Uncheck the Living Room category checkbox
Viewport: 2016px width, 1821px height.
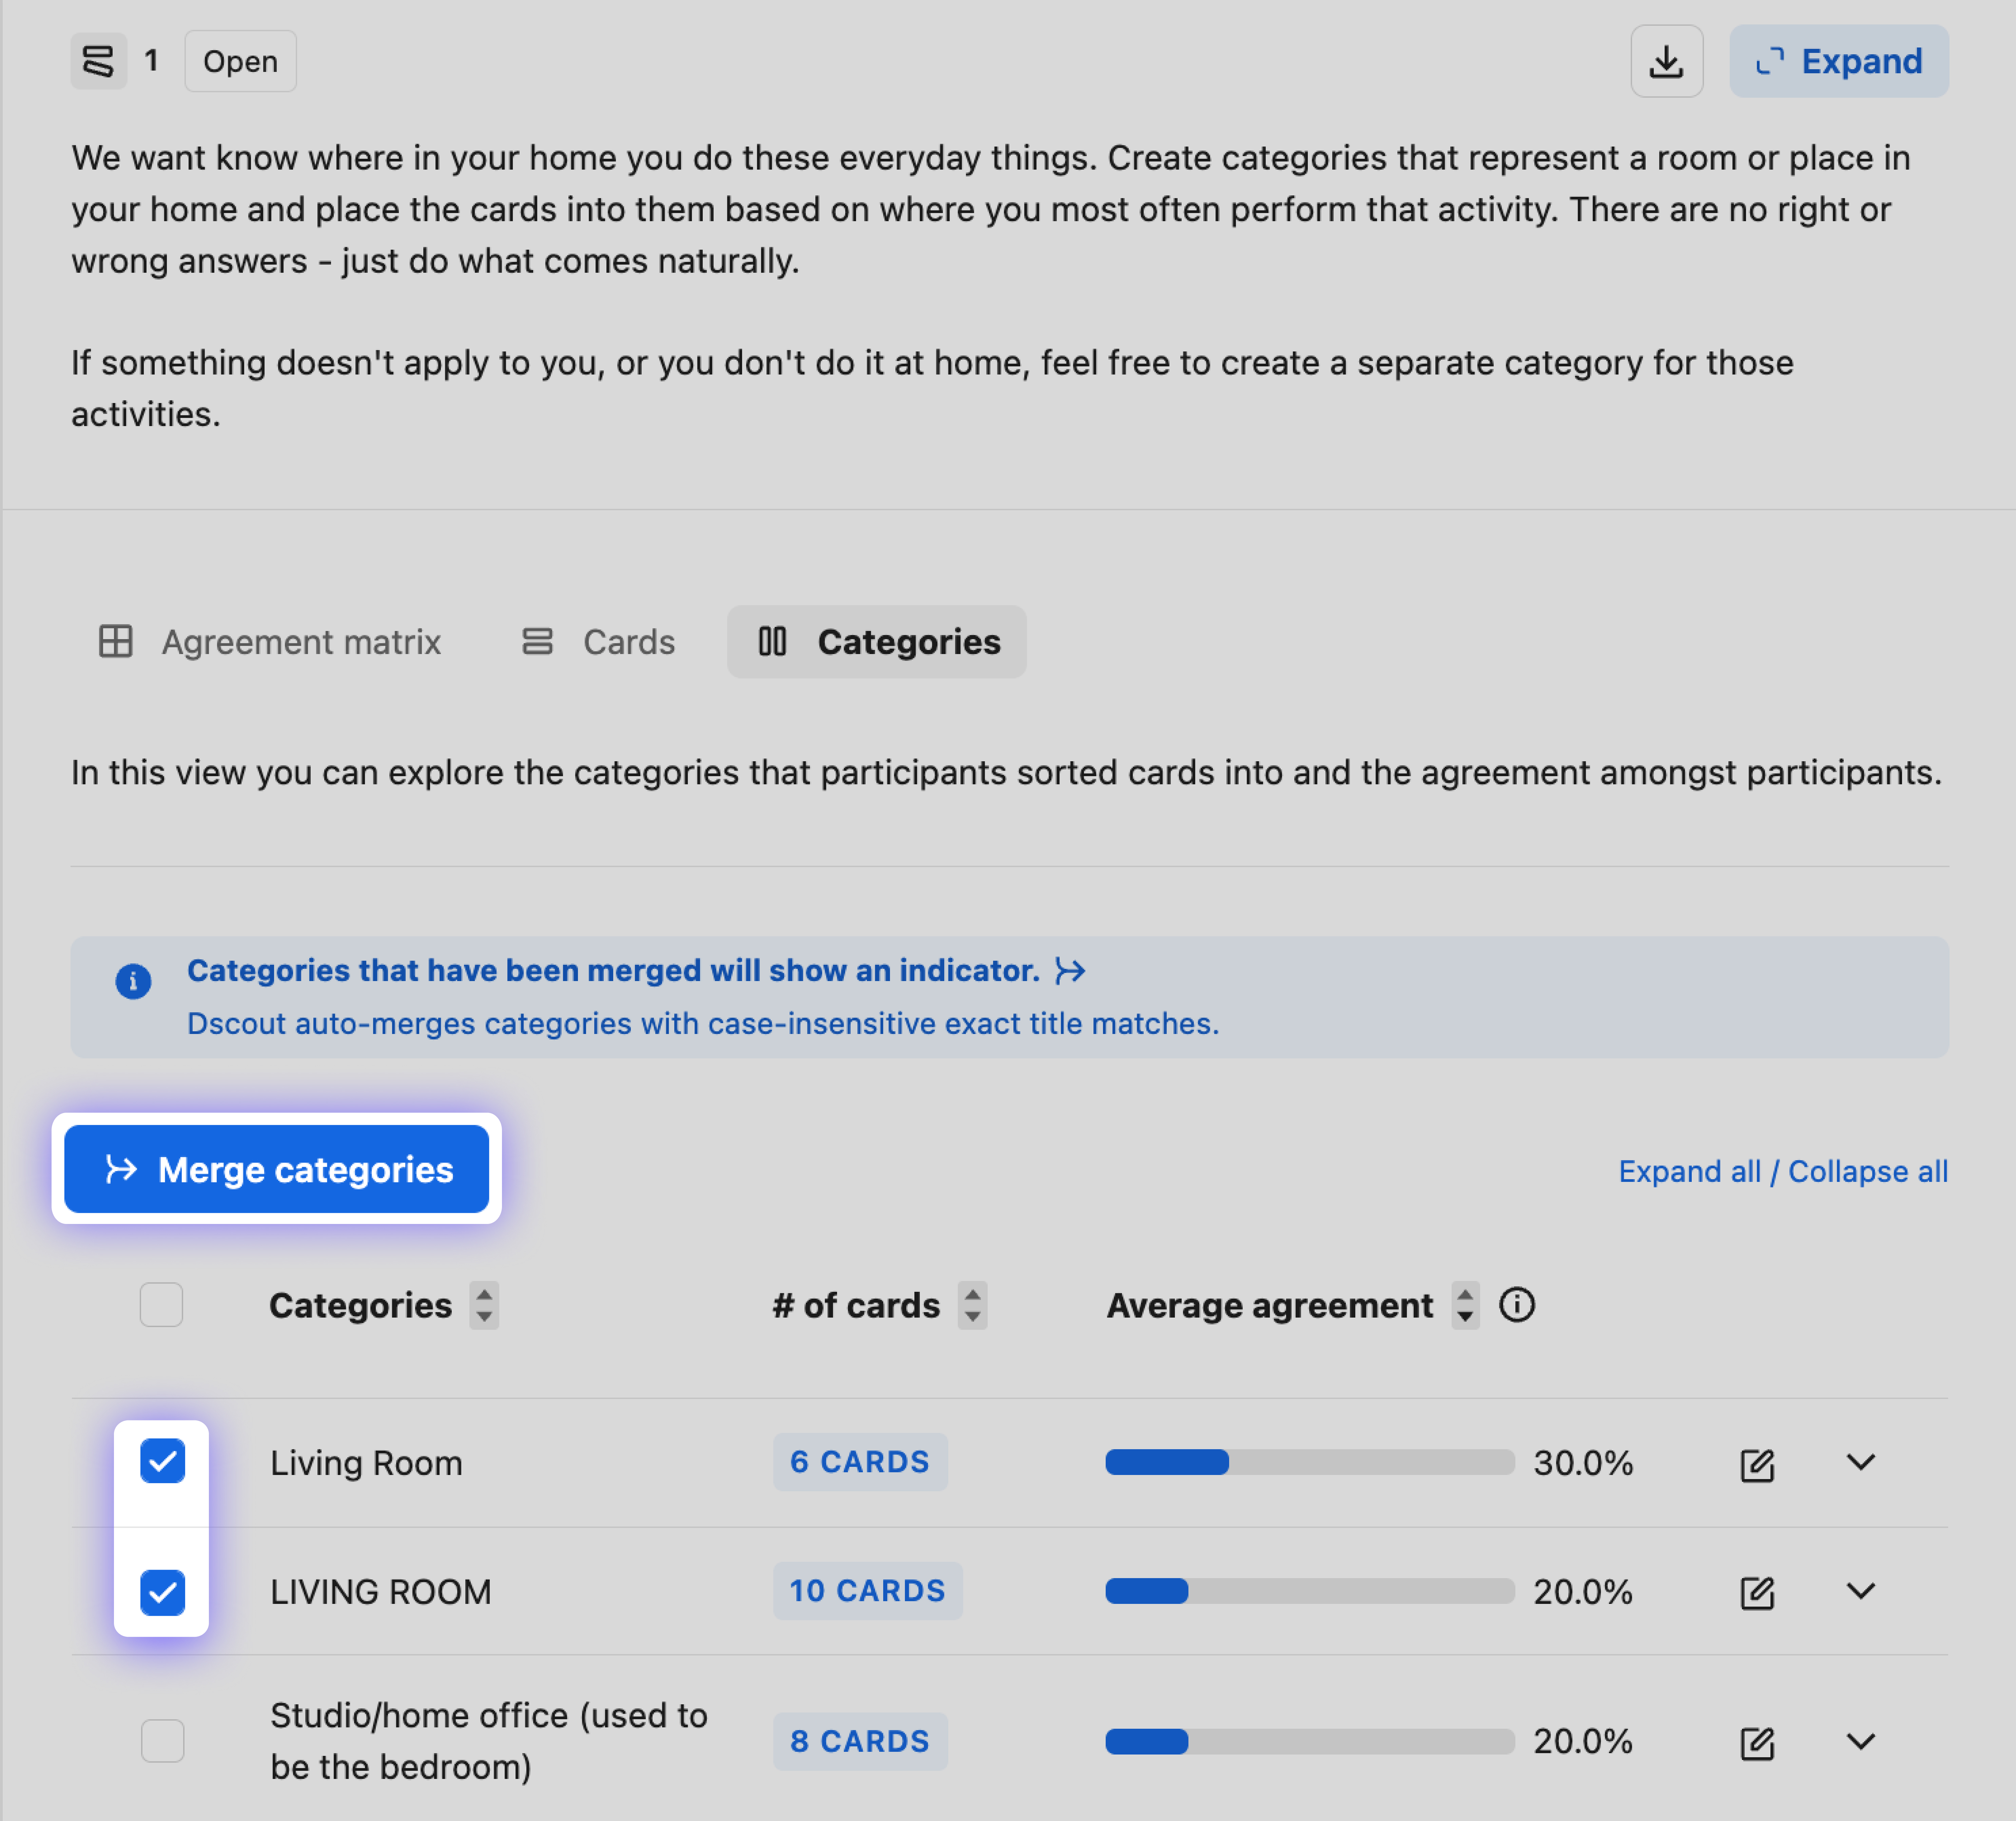[162, 1462]
